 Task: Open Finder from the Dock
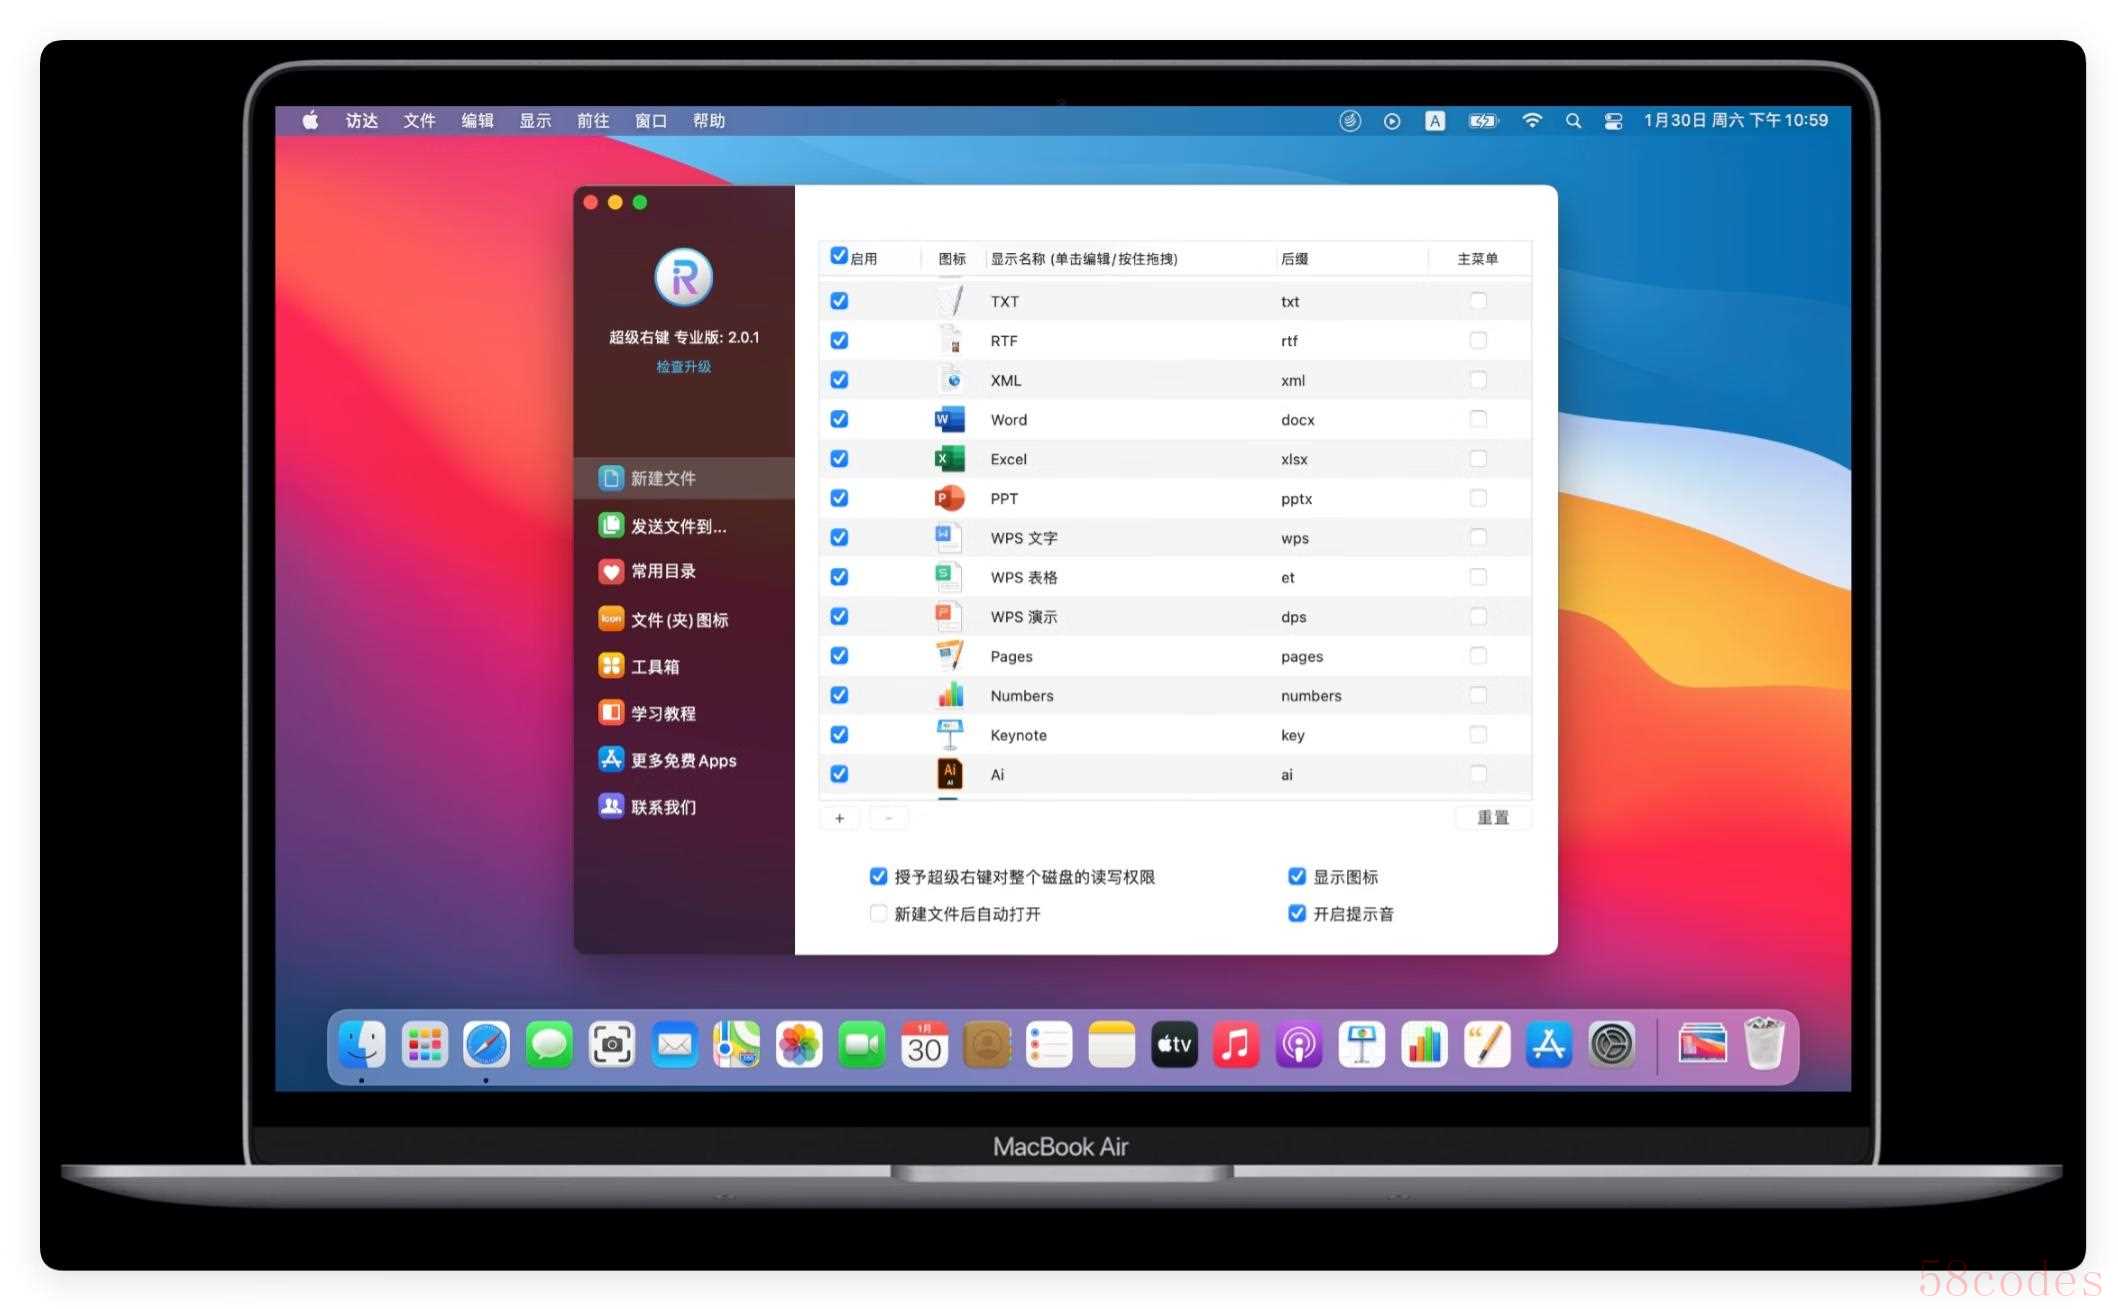362,1045
